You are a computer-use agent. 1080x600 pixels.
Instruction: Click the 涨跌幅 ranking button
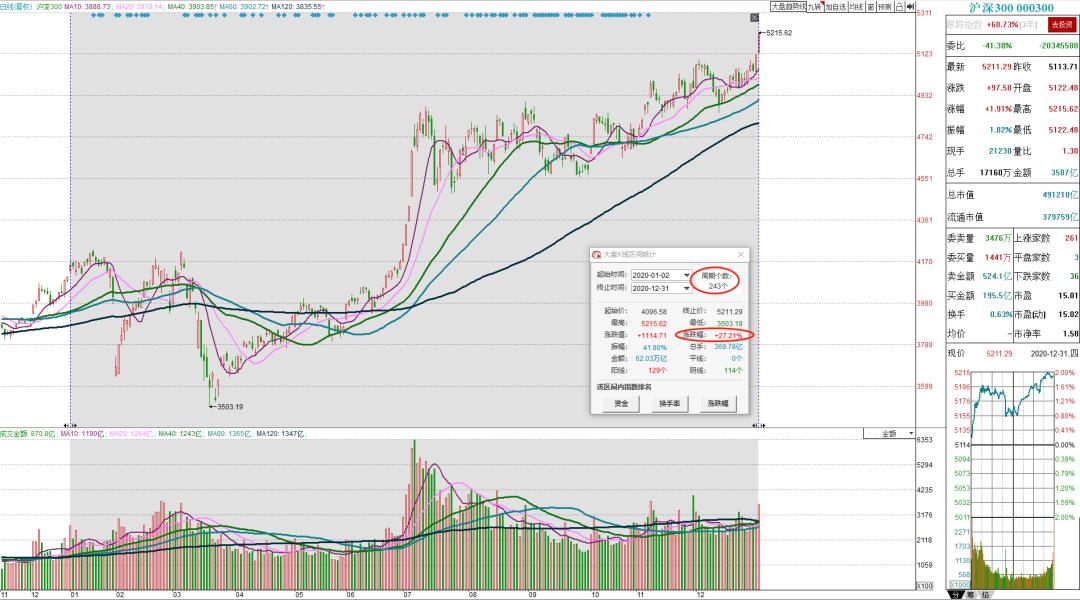[x=716, y=403]
